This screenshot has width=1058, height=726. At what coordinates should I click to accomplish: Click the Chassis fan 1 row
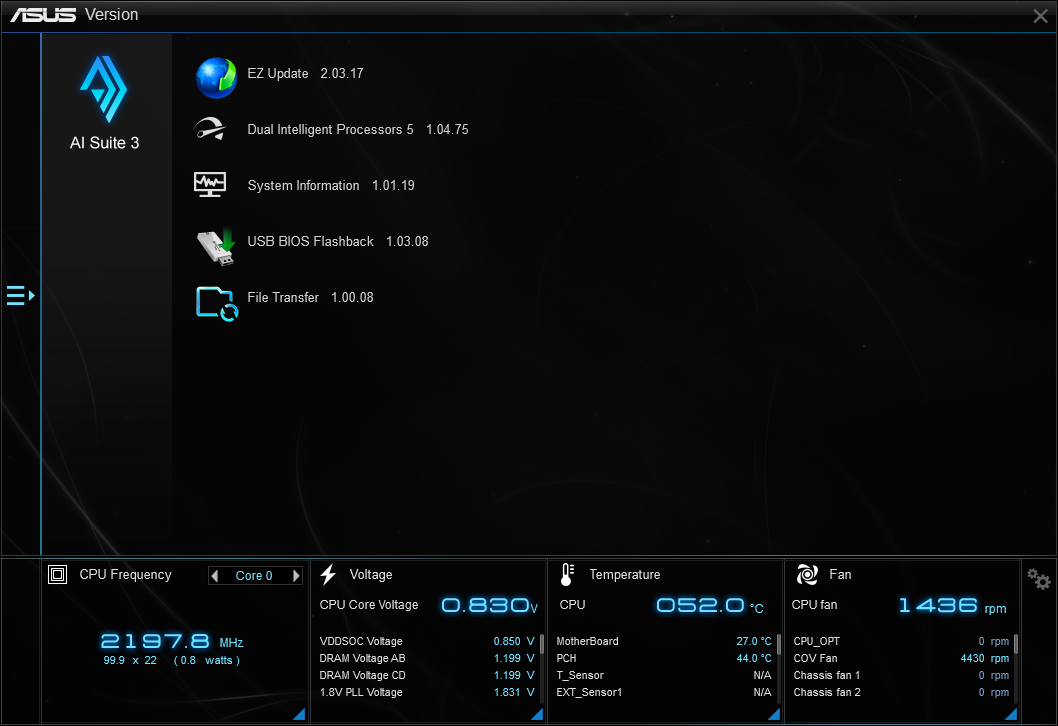click(x=901, y=675)
